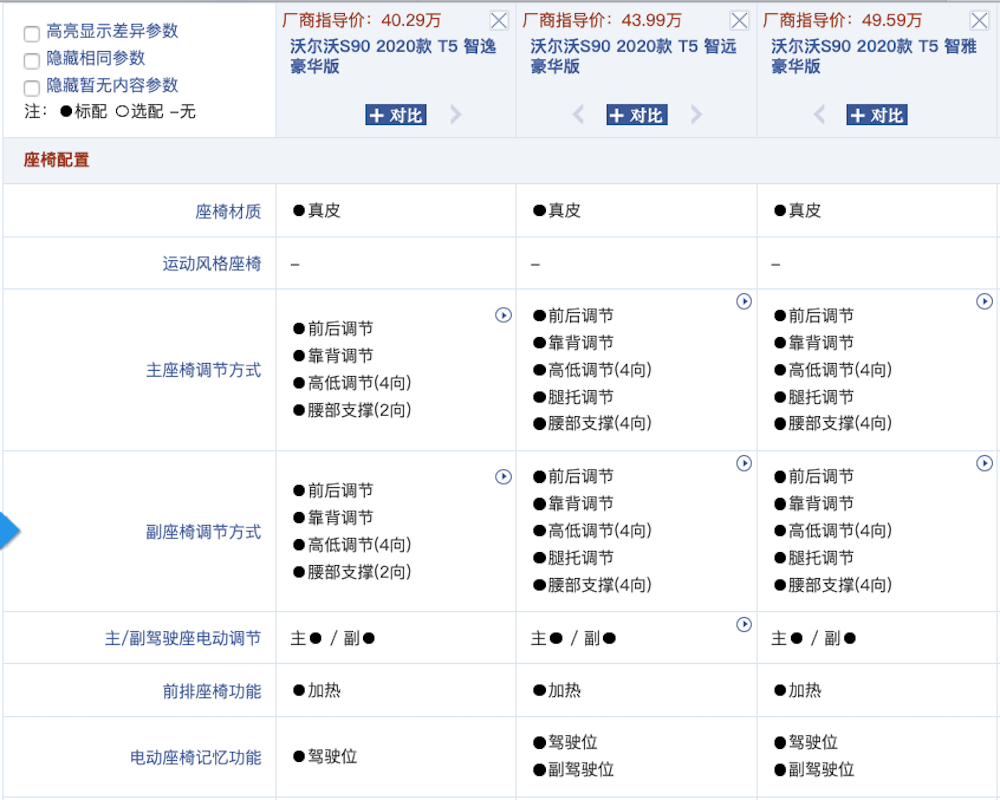Play the 智雅 main seat adjustment video icon
The height and width of the screenshot is (800, 1000).
click(x=985, y=301)
